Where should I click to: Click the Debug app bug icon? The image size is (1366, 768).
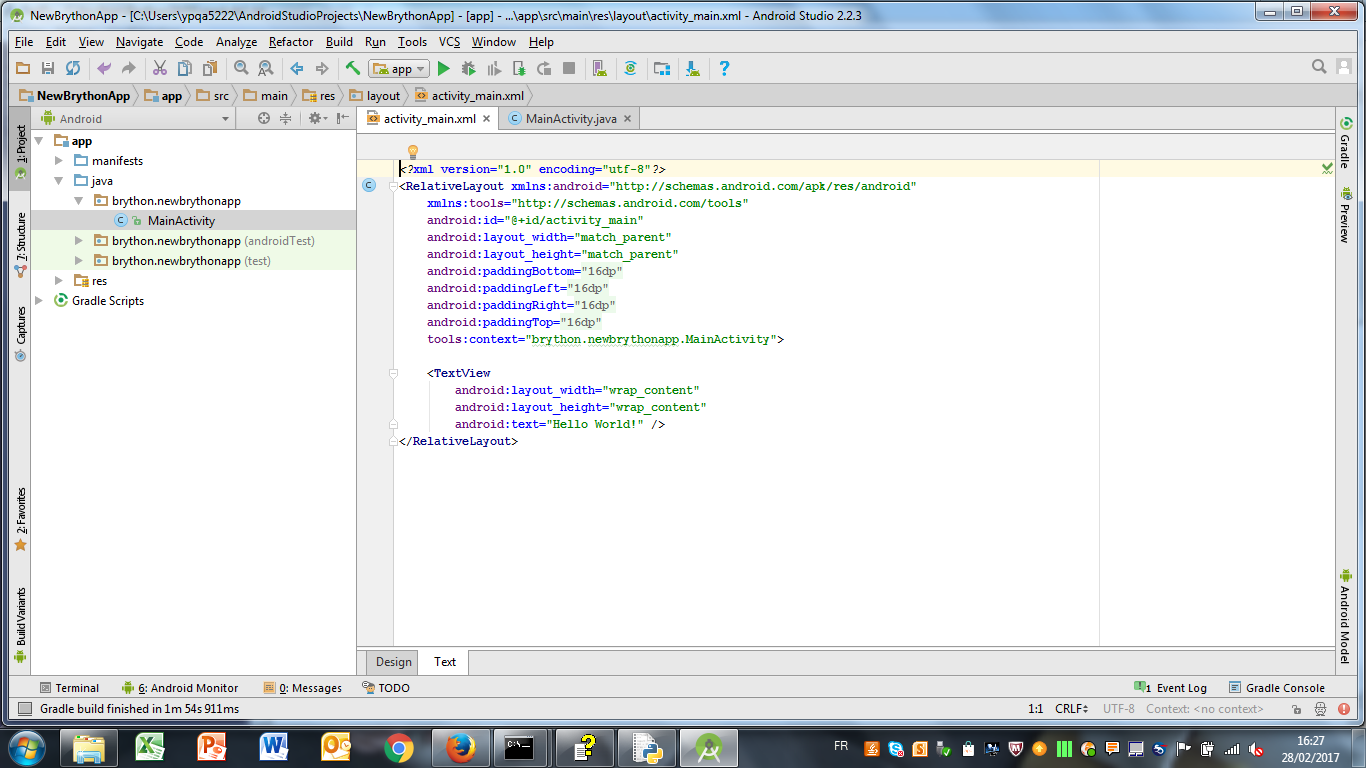click(x=468, y=69)
